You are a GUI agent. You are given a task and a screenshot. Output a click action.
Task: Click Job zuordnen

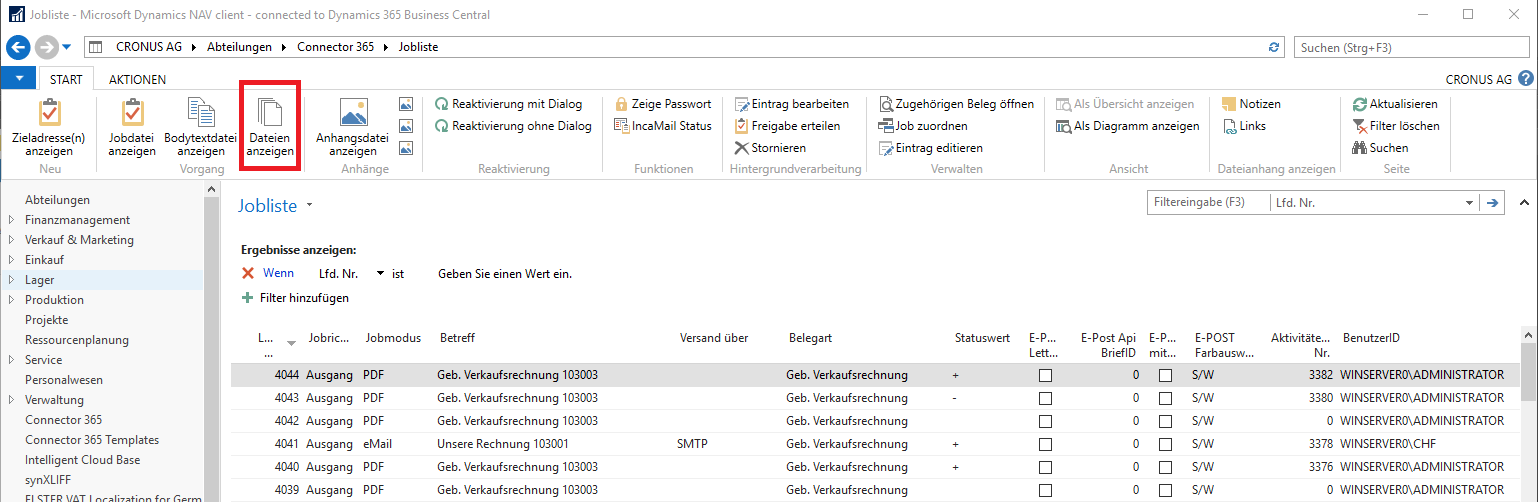[x=922, y=126]
